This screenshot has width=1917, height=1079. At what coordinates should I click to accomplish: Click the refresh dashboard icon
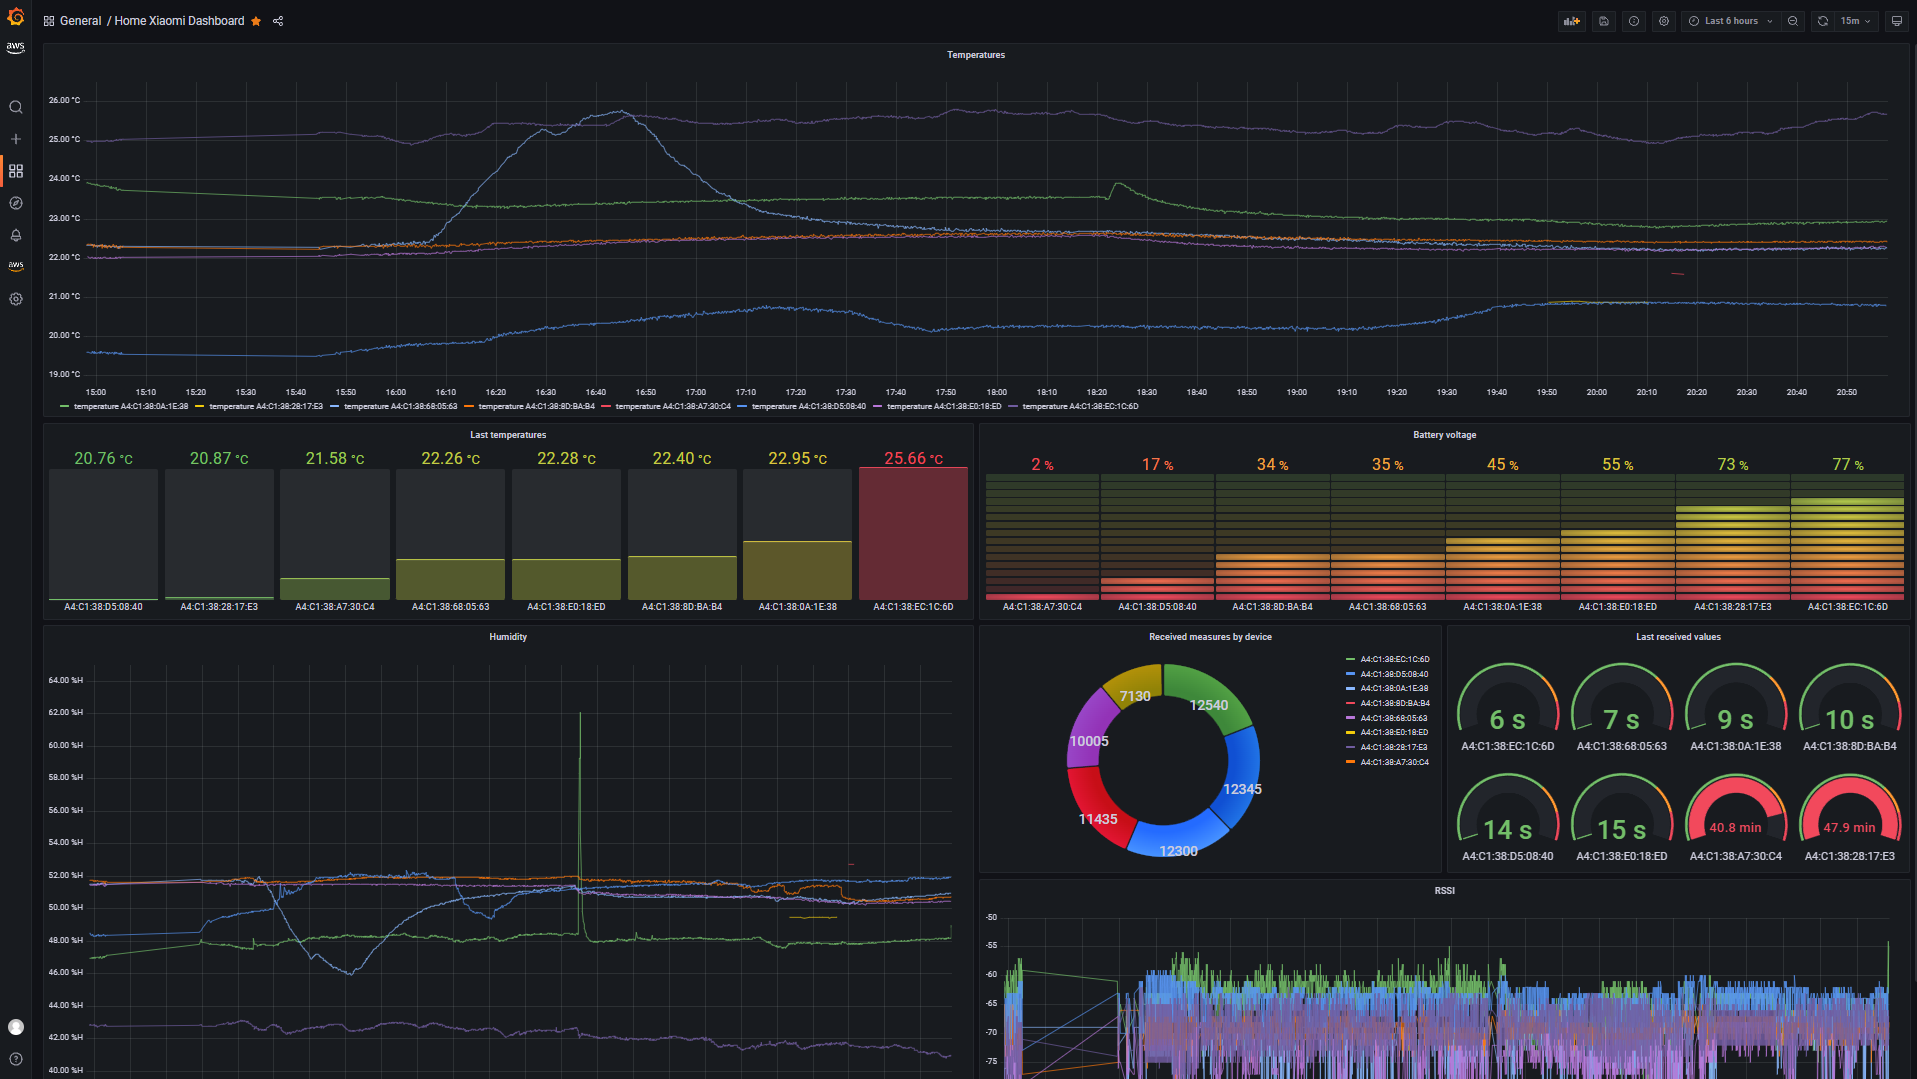pos(1823,21)
